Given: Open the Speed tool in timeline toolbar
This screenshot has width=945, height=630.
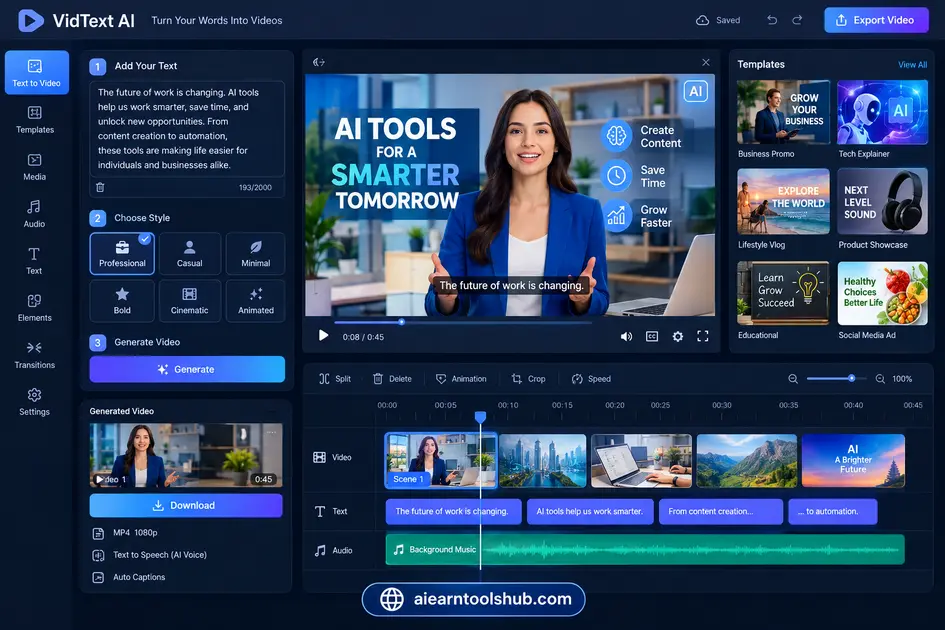Looking at the screenshot, I should (591, 379).
